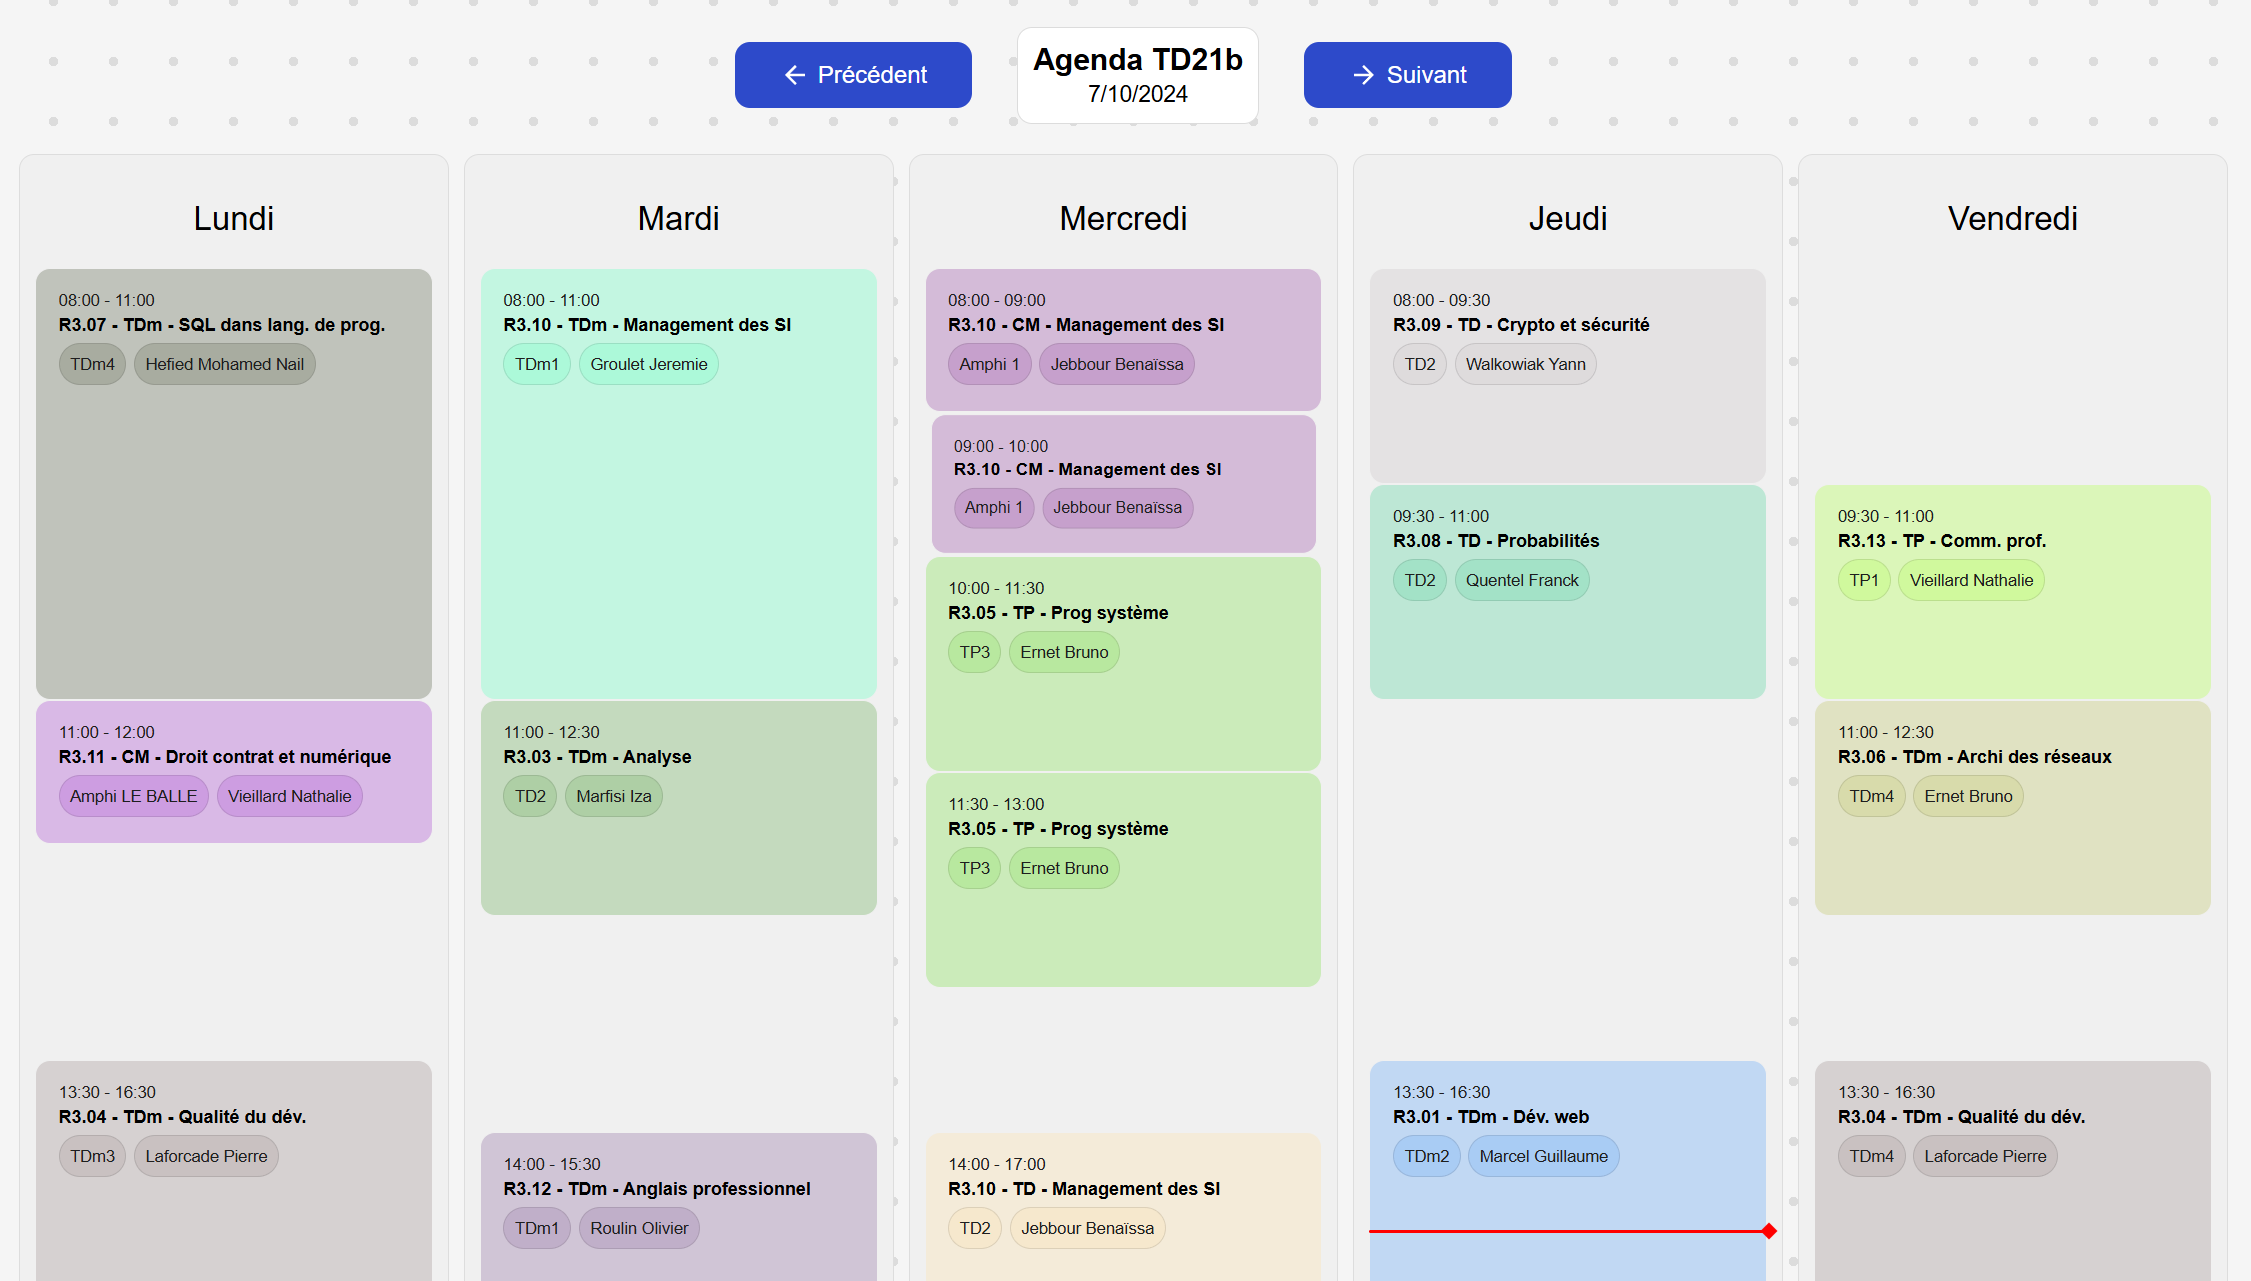2251x1281 pixels.
Task: Click the Agenda TD21b date header
Action: pos(1137,75)
